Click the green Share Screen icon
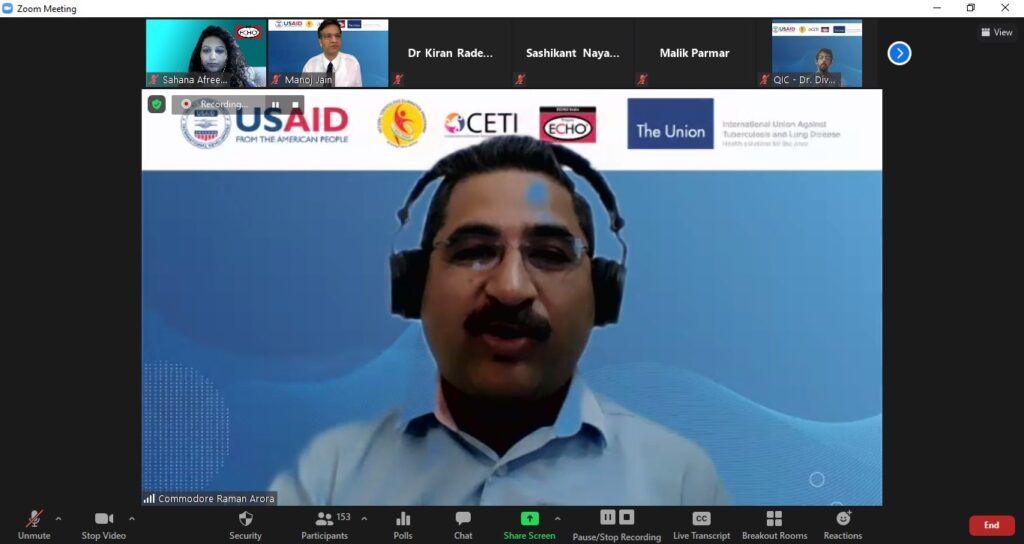 [x=529, y=518]
